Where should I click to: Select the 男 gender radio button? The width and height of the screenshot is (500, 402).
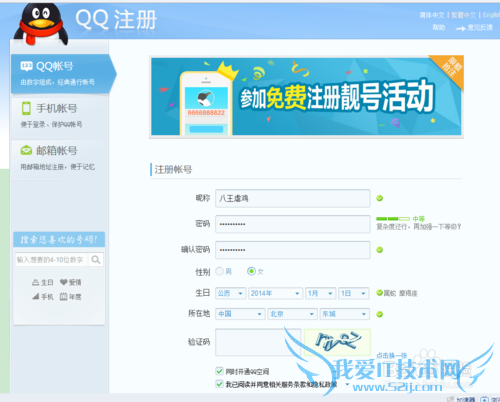coord(219,271)
